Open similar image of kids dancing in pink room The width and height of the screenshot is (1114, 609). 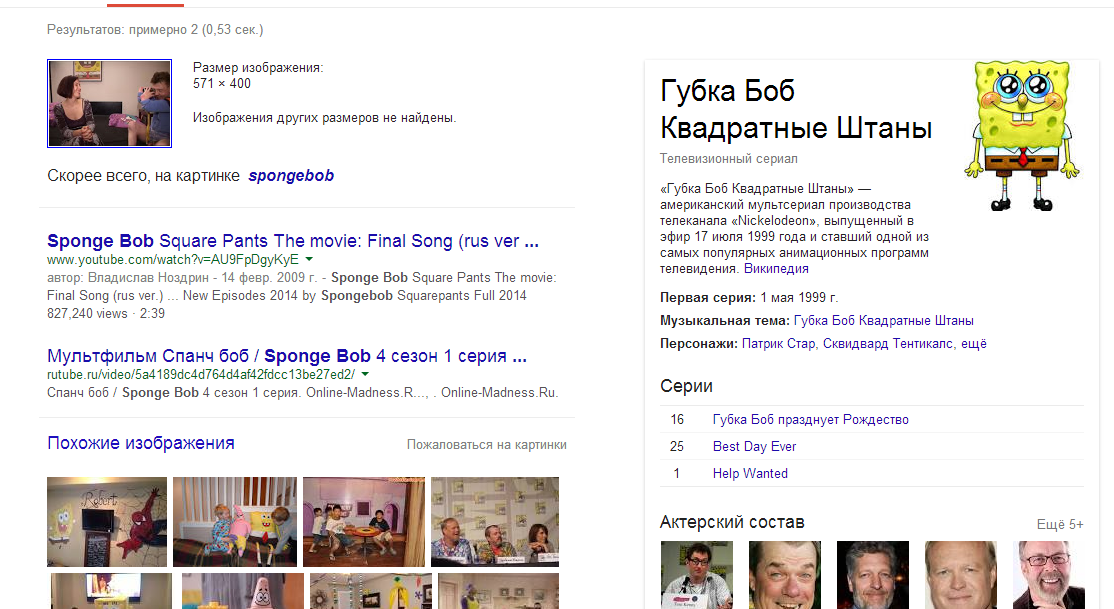364,522
